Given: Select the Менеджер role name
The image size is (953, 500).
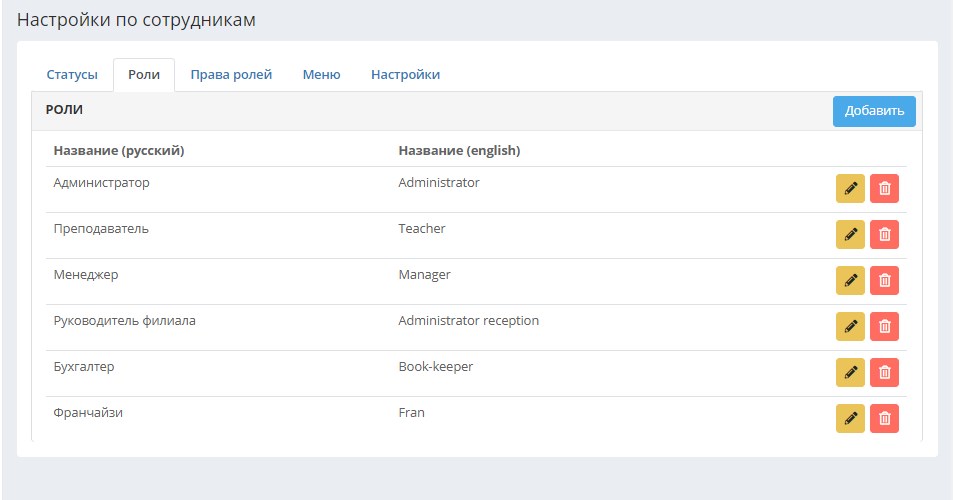Looking at the screenshot, I should (86, 275).
